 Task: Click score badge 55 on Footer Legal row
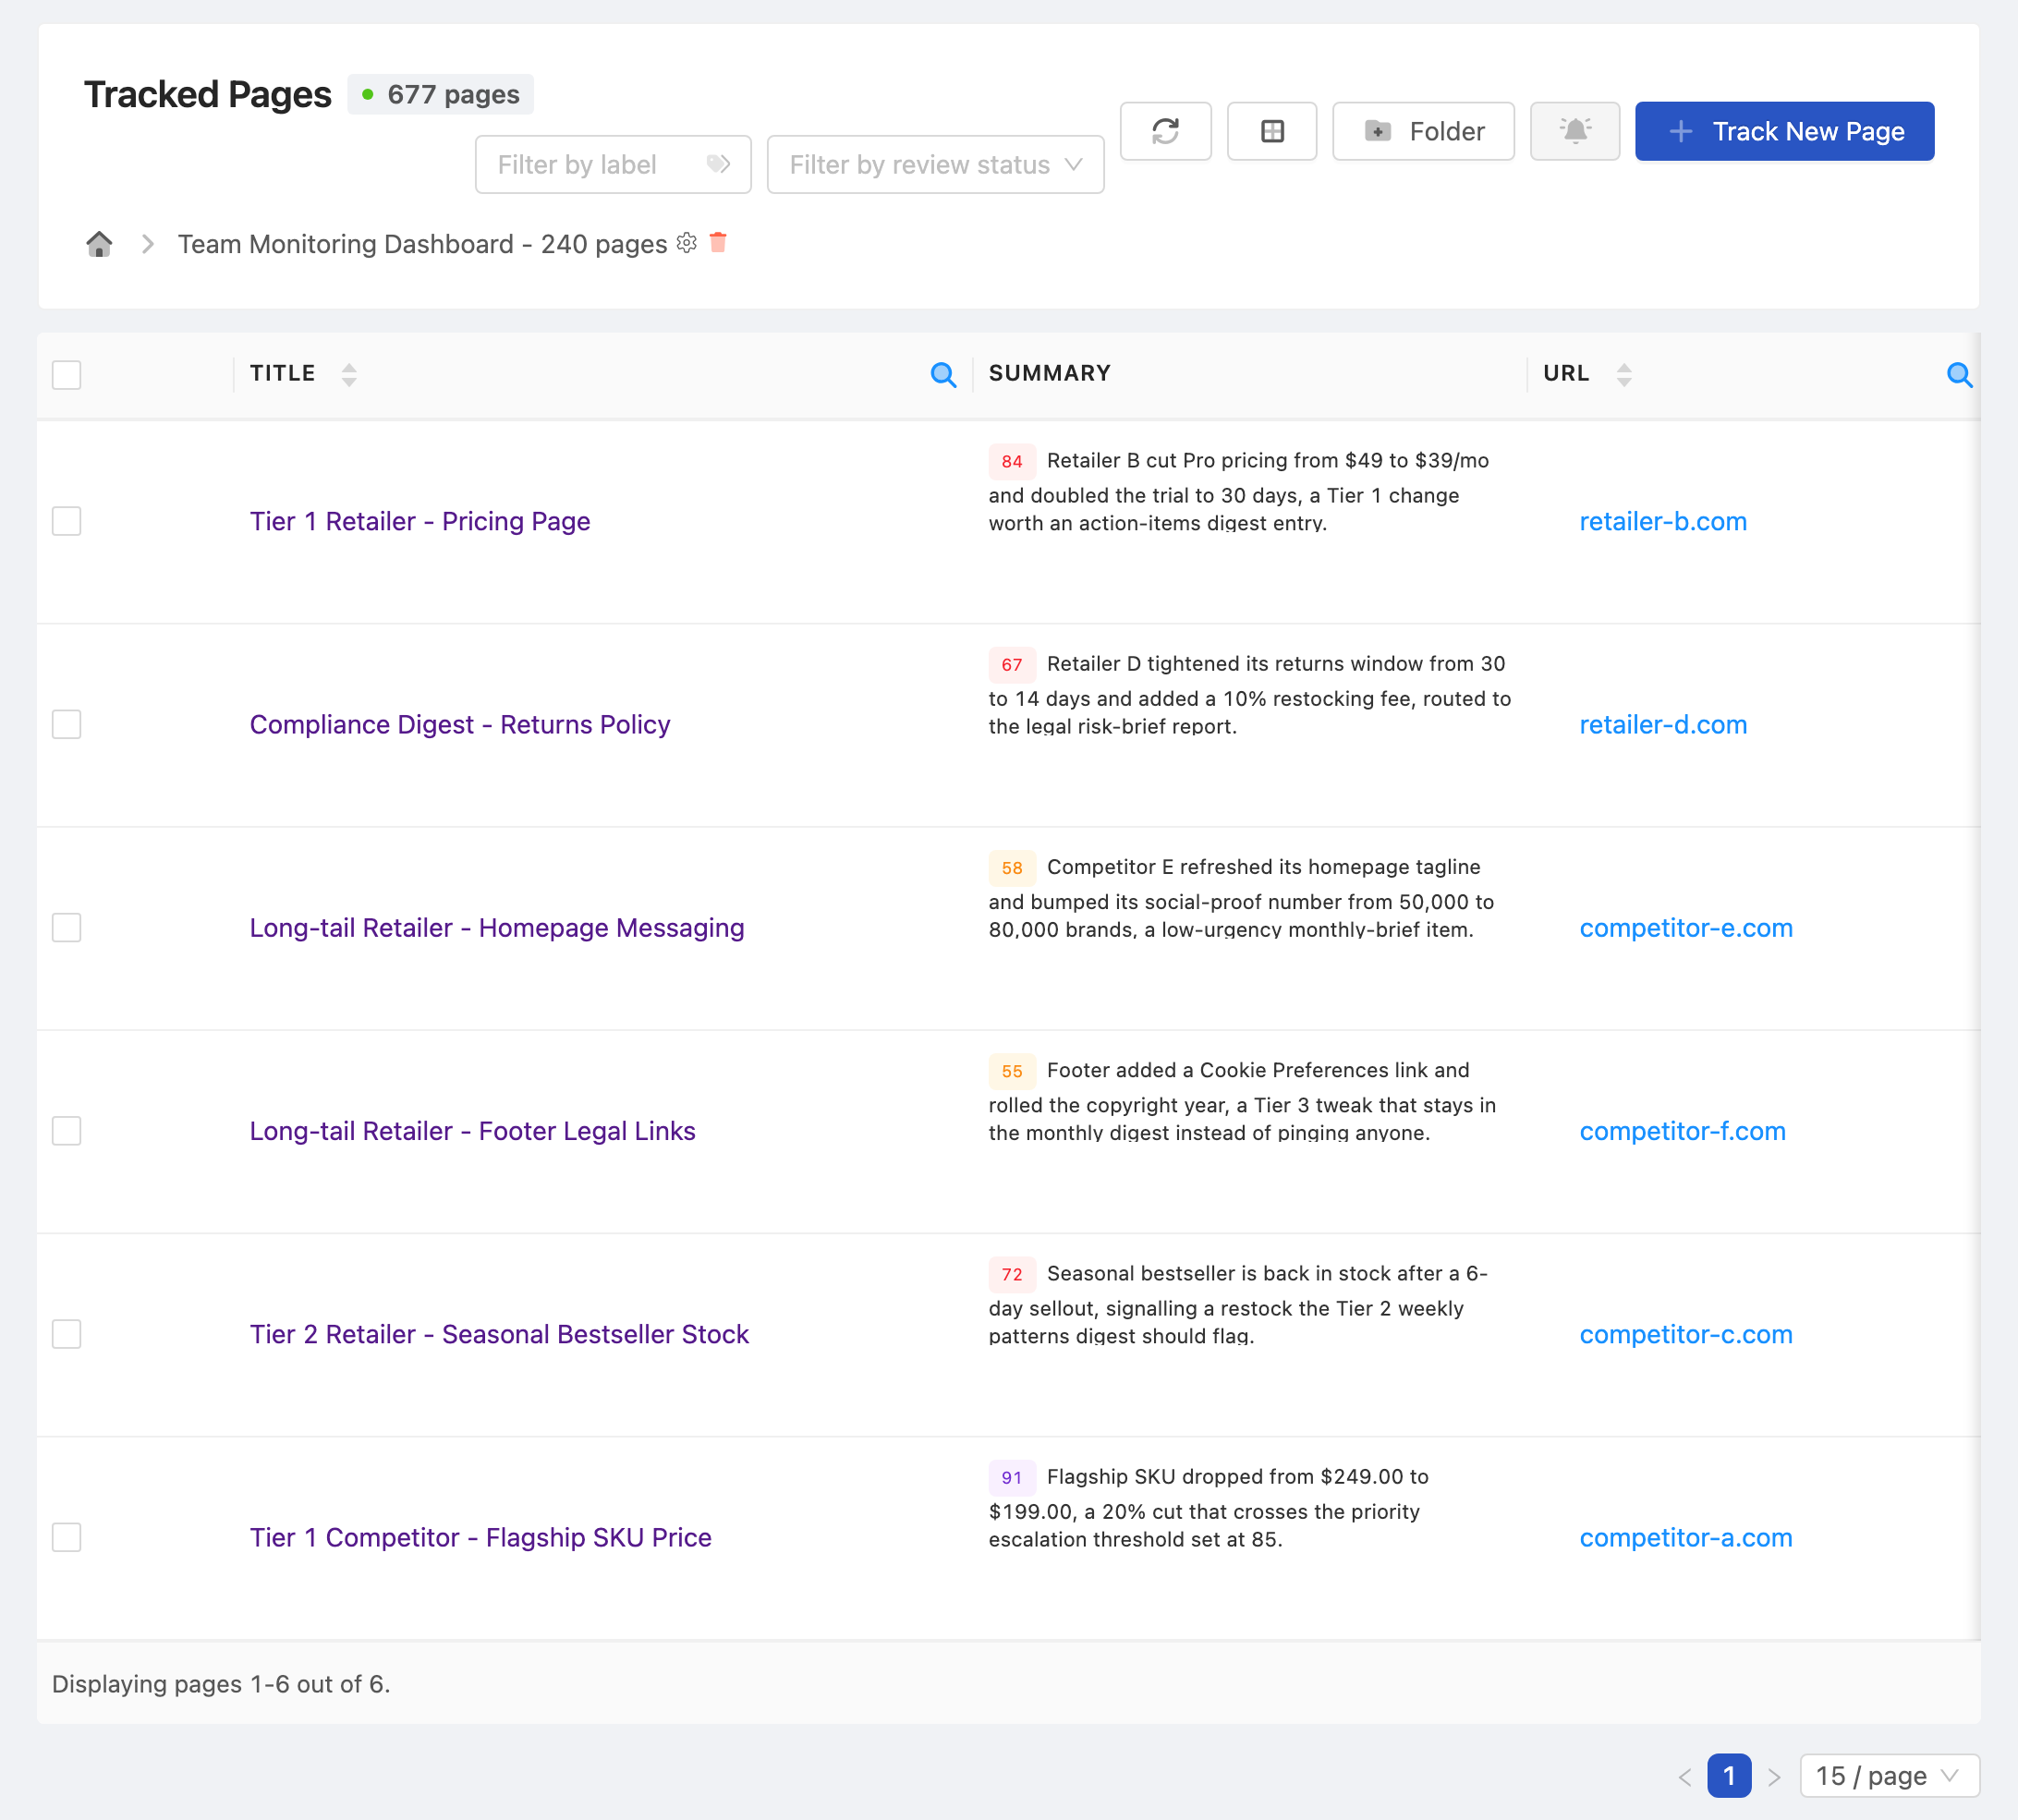1011,1071
